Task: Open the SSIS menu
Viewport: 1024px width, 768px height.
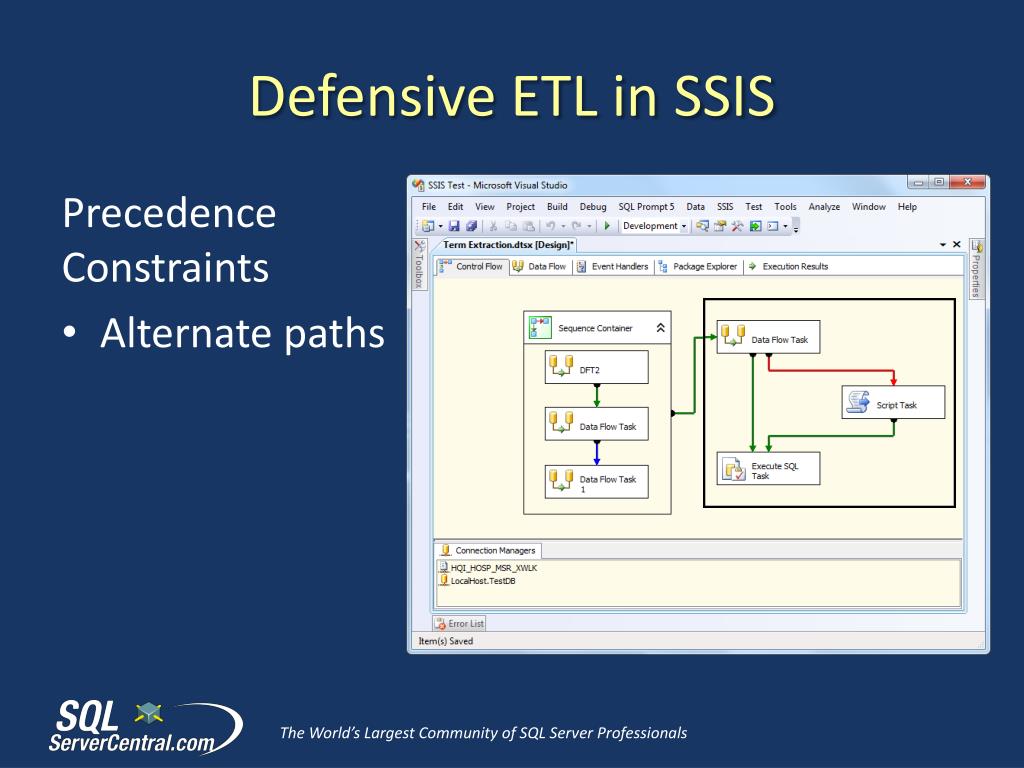Action: point(725,206)
